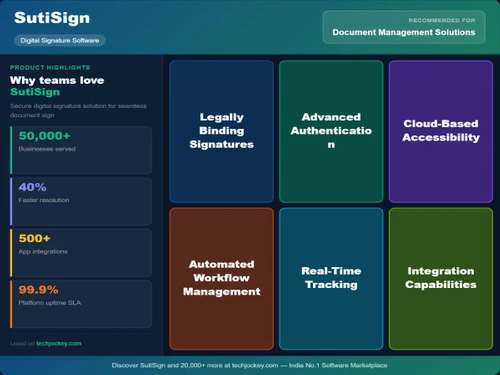500x375 pixels.
Task: Open the Integration Capabilities tile
Action: (441, 279)
